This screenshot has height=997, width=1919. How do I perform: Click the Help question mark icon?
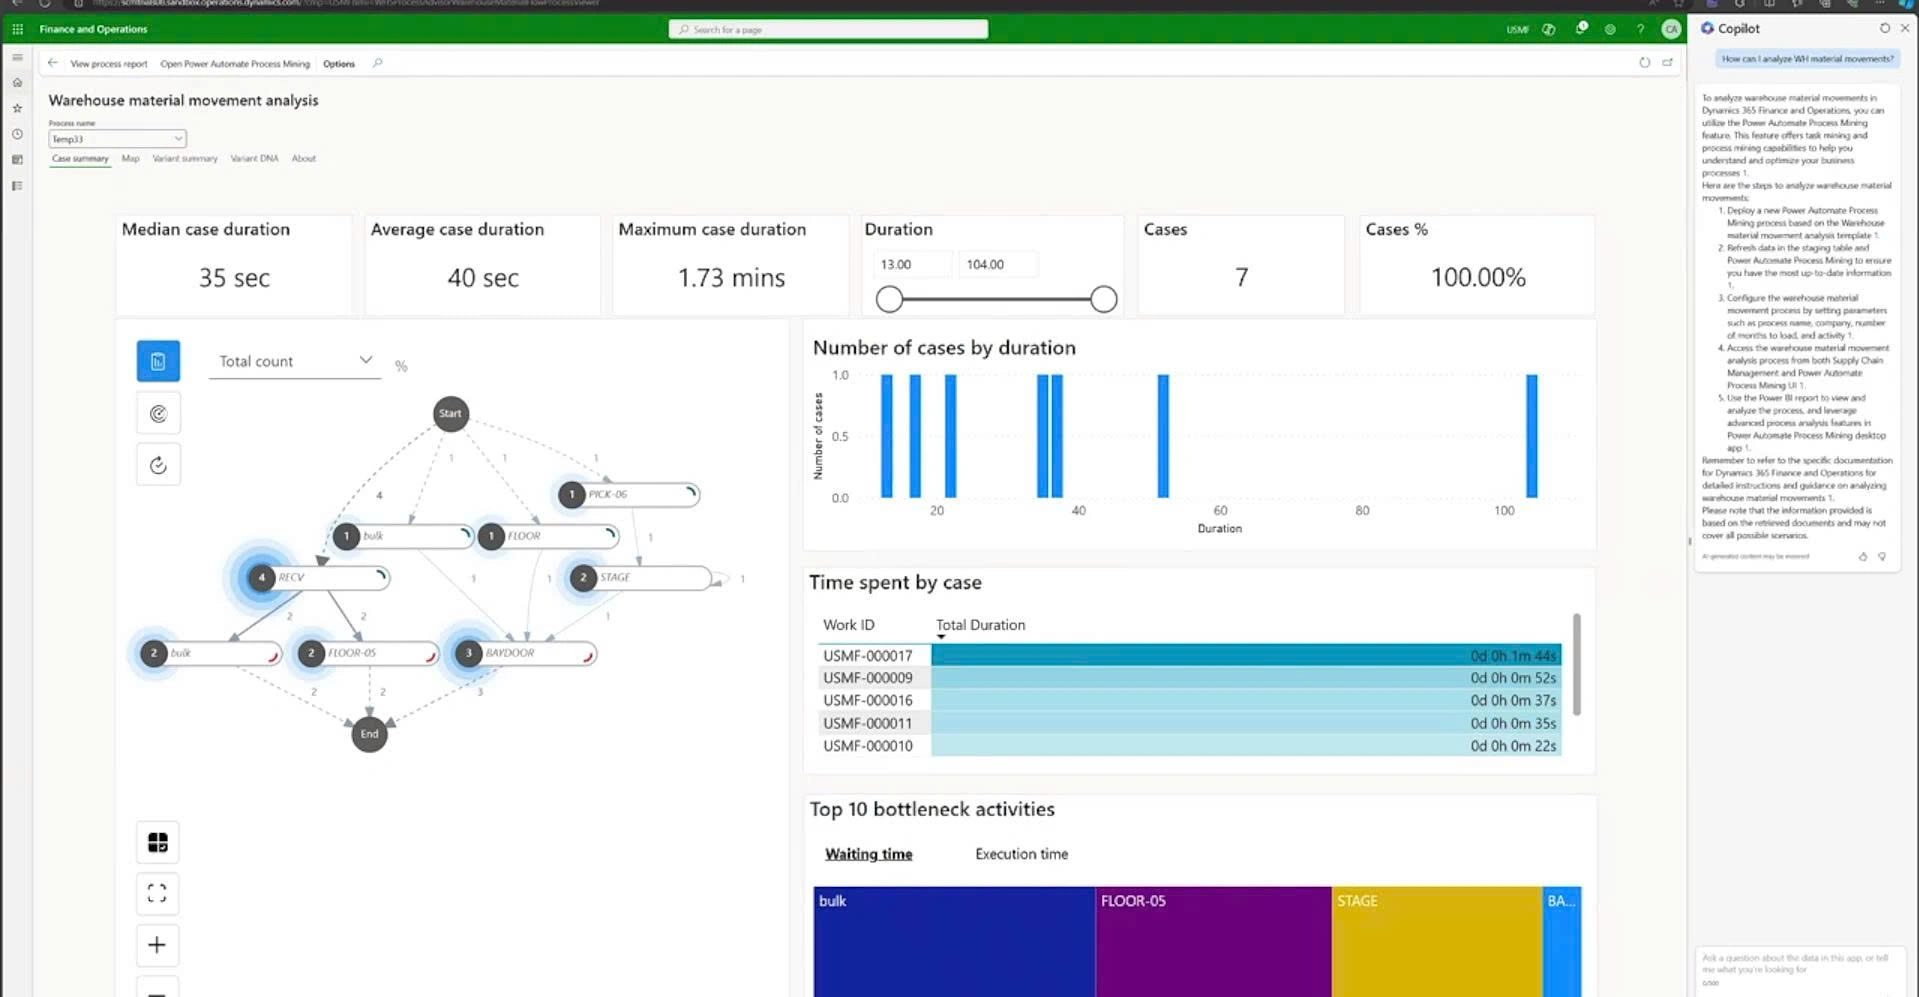point(1640,29)
